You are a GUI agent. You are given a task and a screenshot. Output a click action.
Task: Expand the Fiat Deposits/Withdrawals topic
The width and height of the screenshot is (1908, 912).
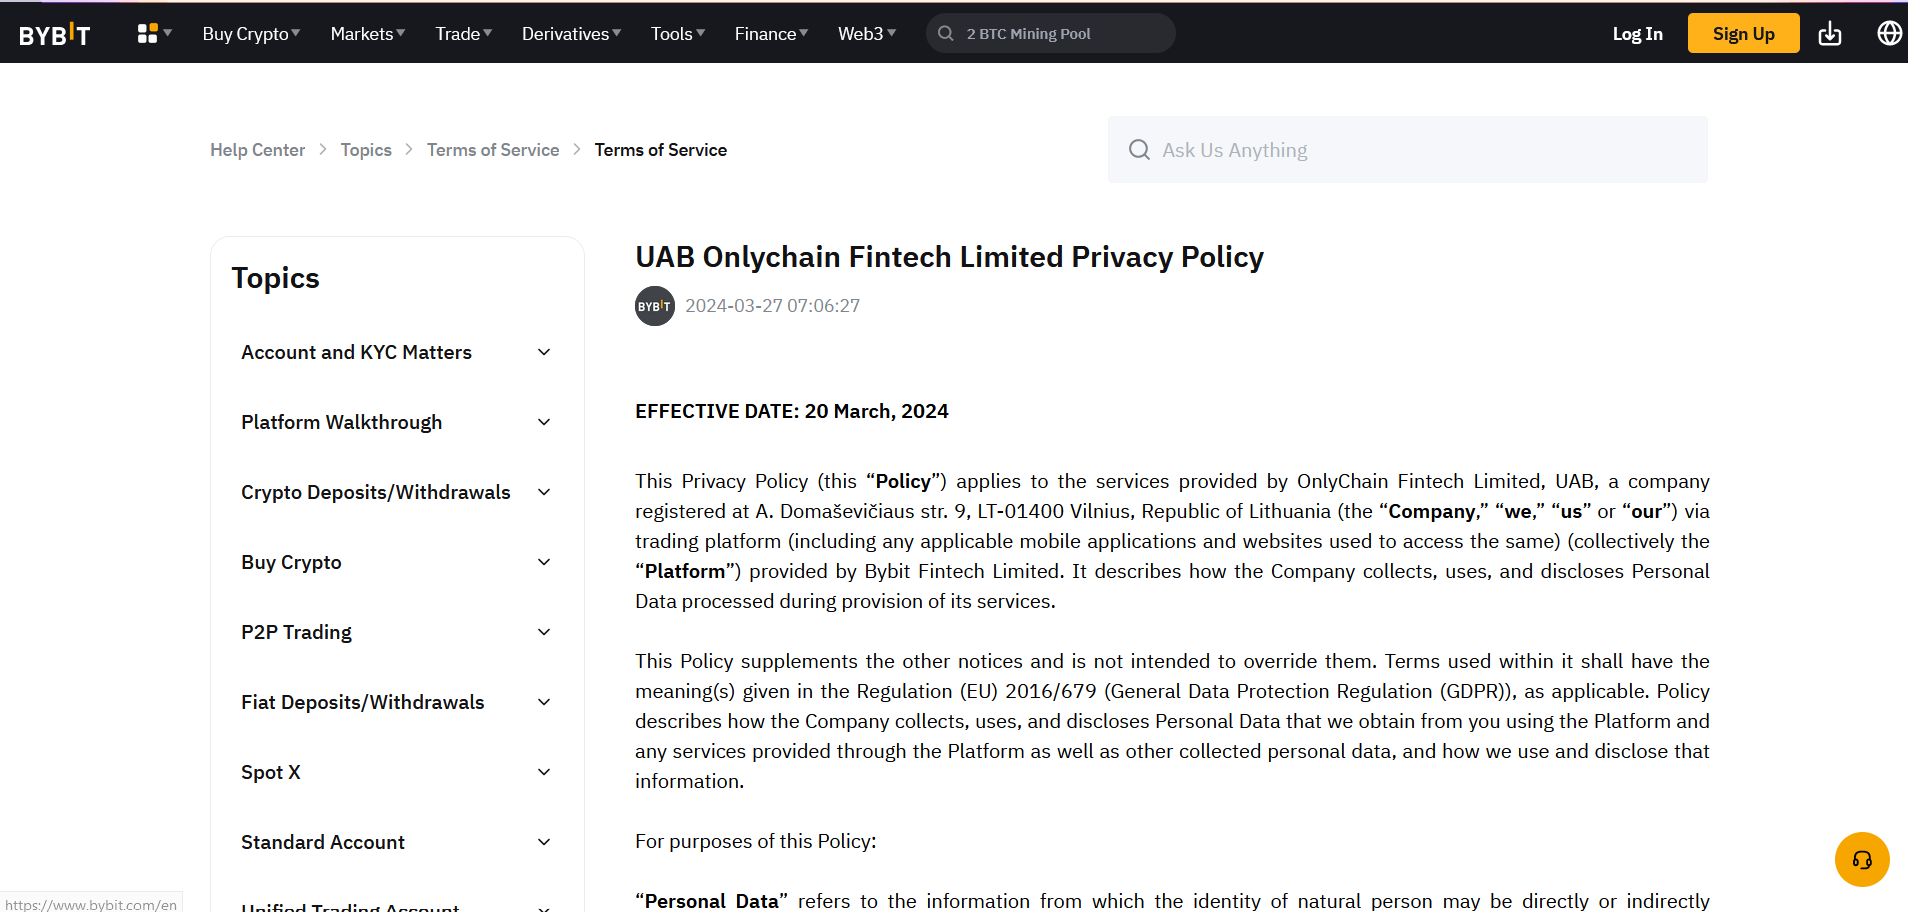click(544, 702)
